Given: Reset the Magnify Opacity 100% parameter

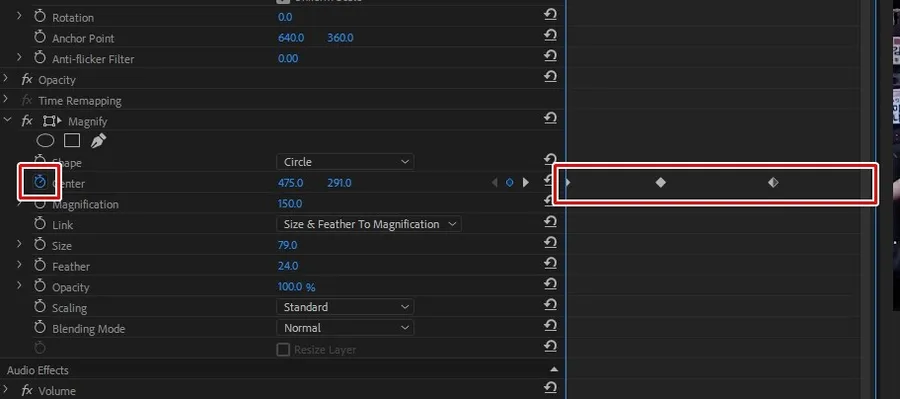Looking at the screenshot, I should click(x=550, y=284).
